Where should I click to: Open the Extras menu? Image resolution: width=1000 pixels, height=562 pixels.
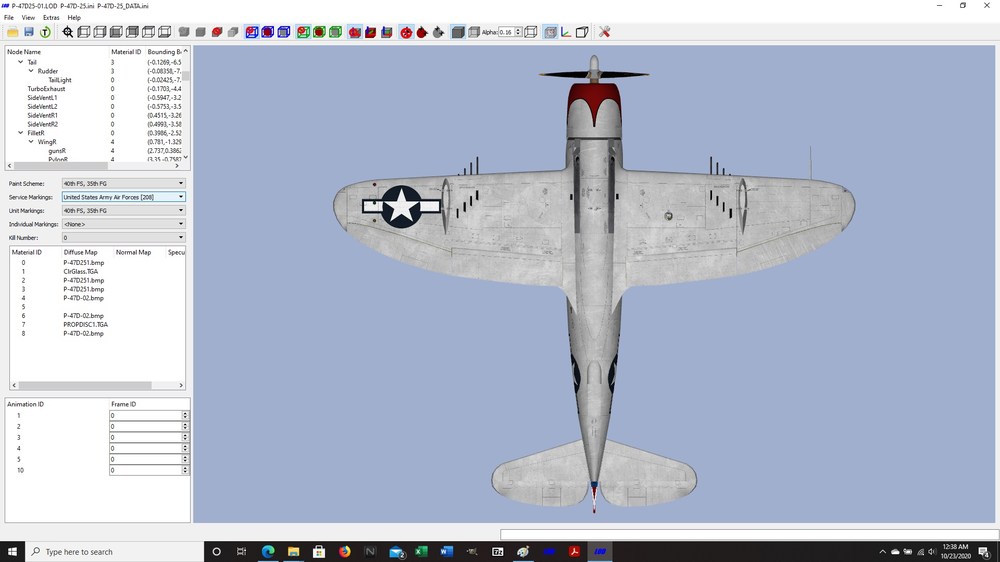[x=51, y=18]
